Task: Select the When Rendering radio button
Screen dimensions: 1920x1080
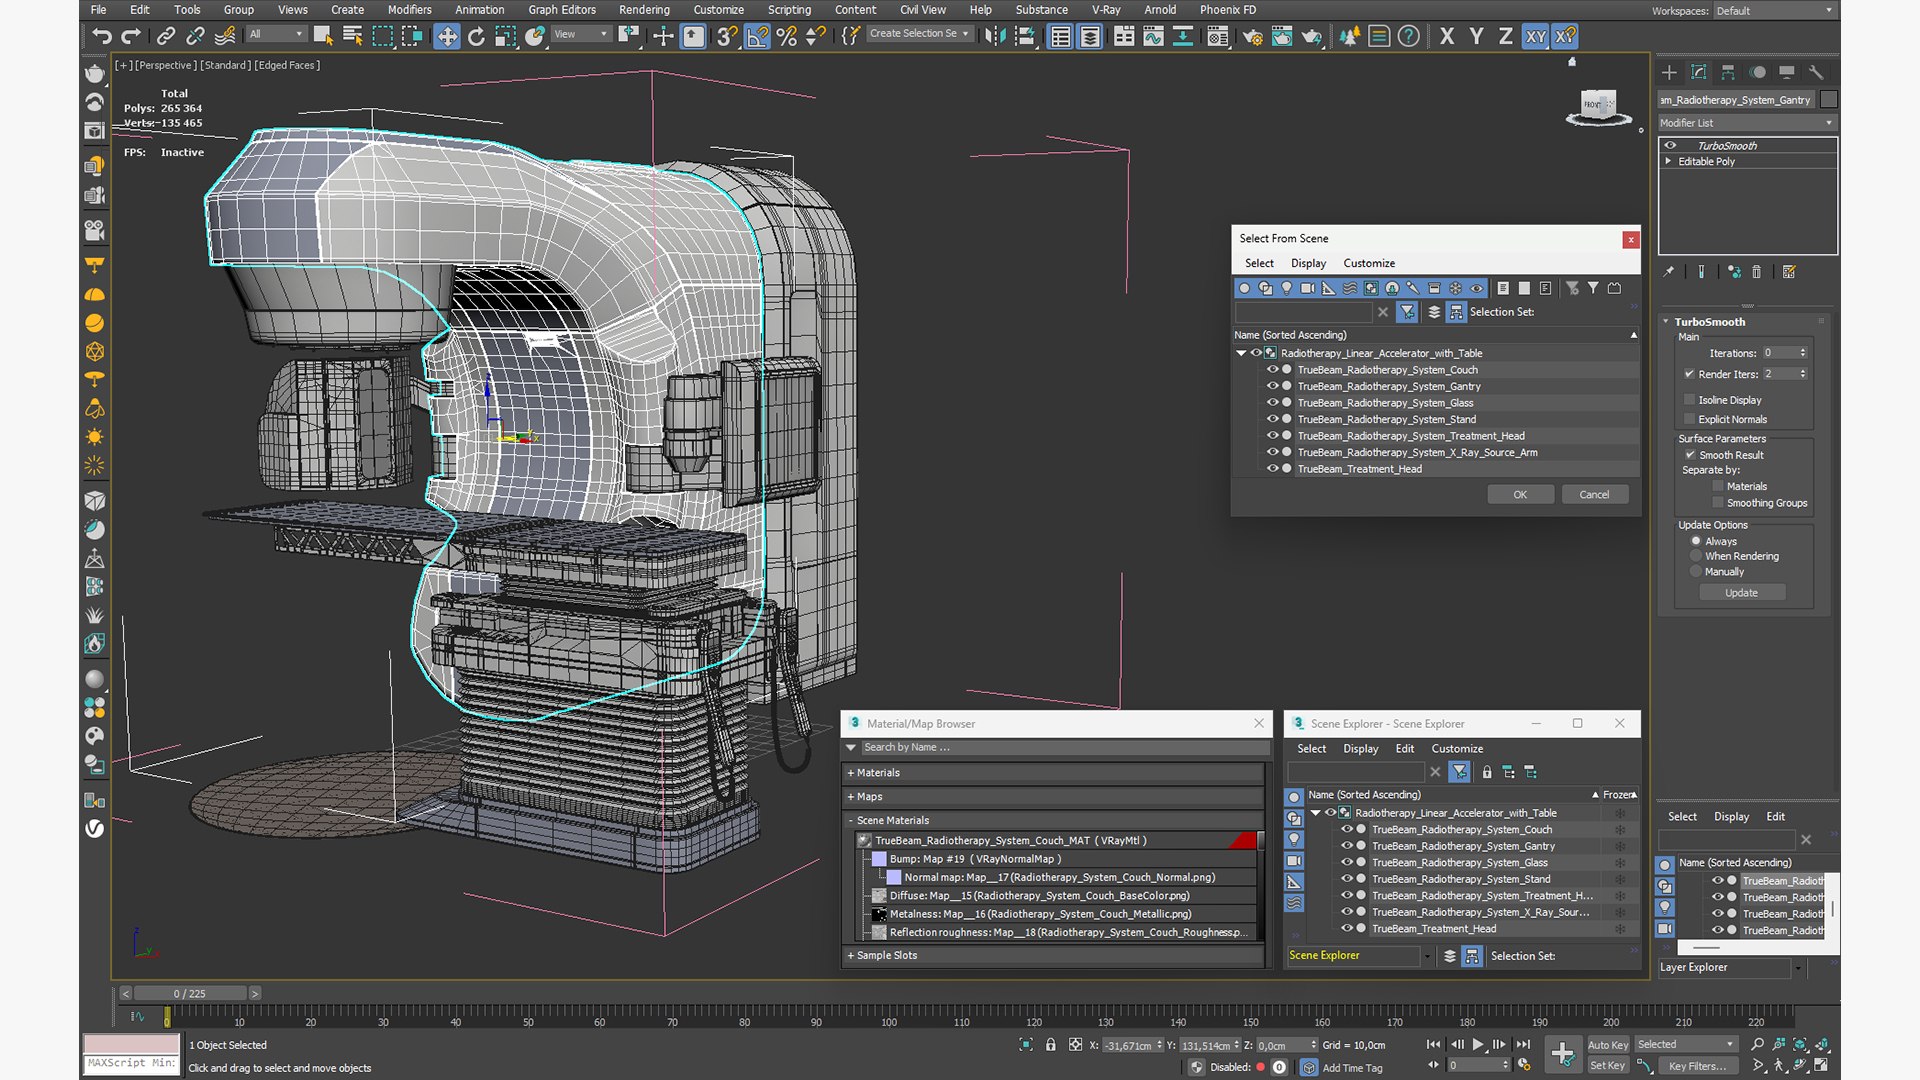Action: 1696,556
